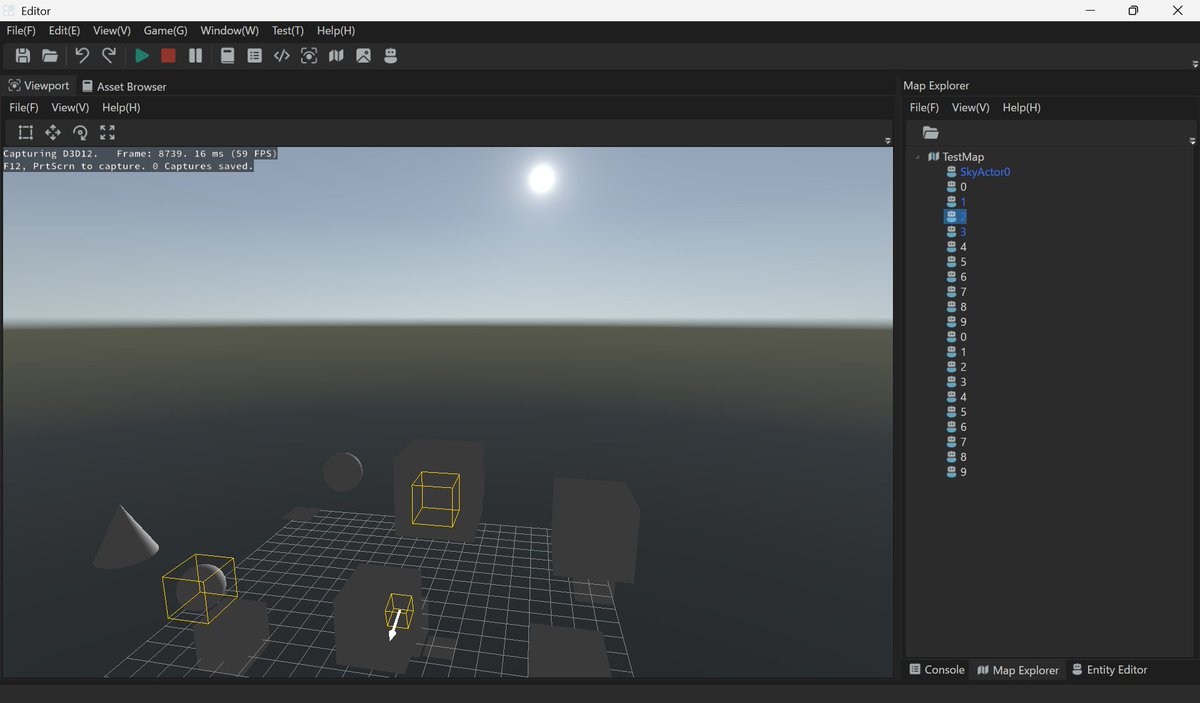
Task: Open the Map Explorer File(F) menu
Action: [924, 107]
